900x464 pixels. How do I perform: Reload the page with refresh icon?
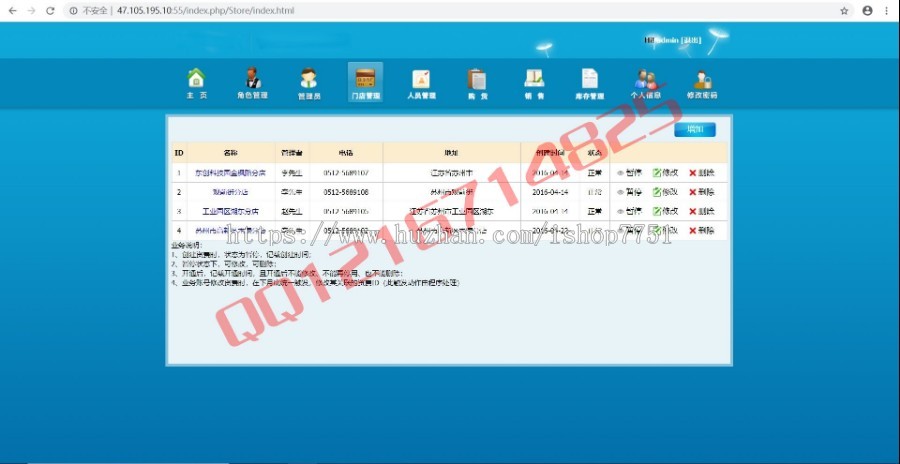coord(50,10)
